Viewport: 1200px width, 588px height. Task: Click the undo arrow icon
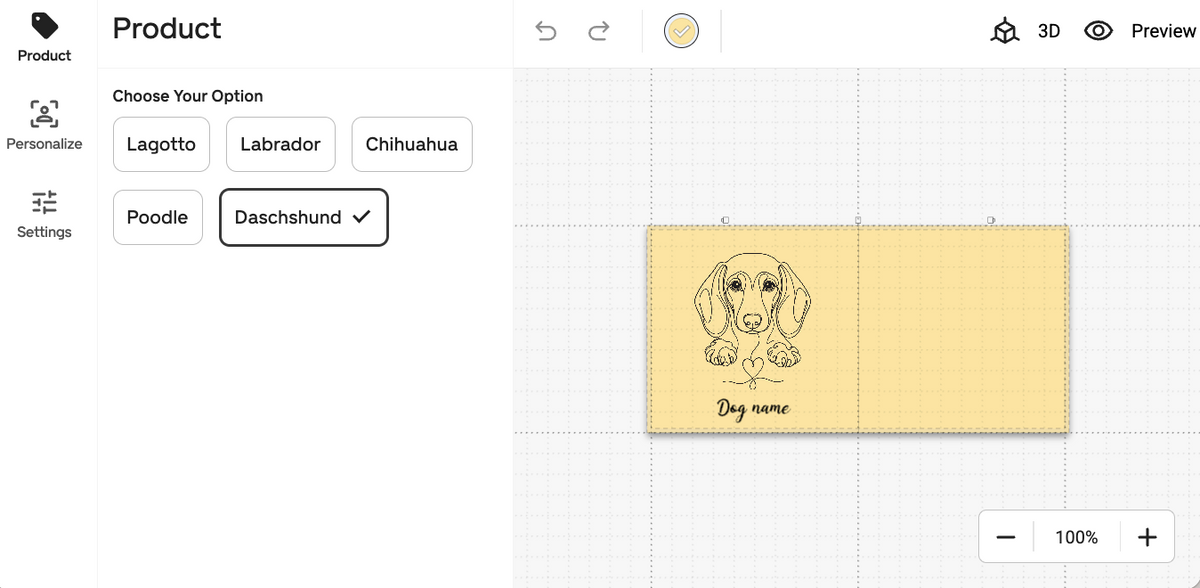click(546, 31)
